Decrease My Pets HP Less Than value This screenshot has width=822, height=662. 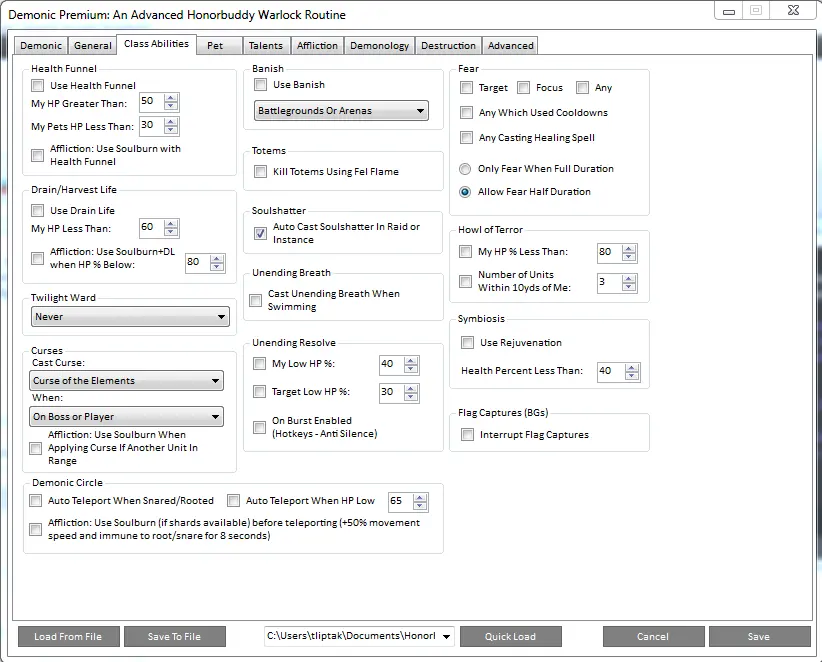click(x=171, y=130)
